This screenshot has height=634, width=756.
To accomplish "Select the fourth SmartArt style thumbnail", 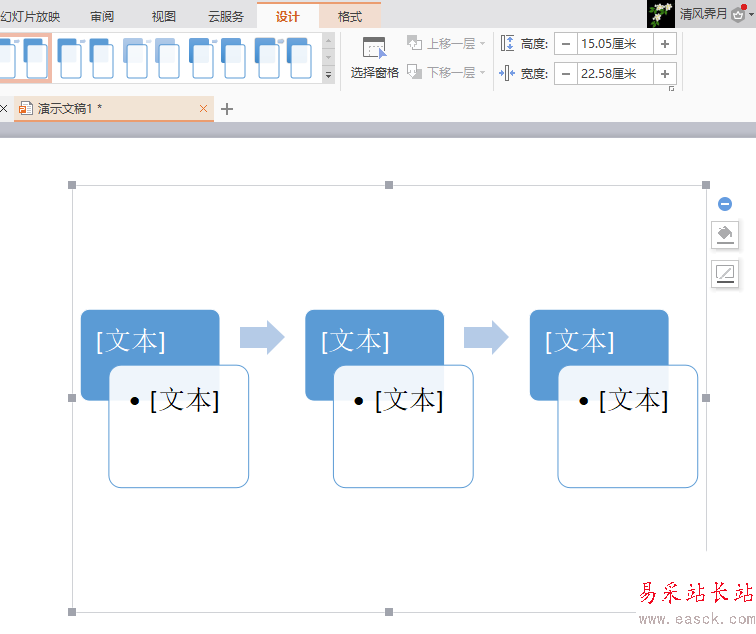I will [x=217, y=58].
